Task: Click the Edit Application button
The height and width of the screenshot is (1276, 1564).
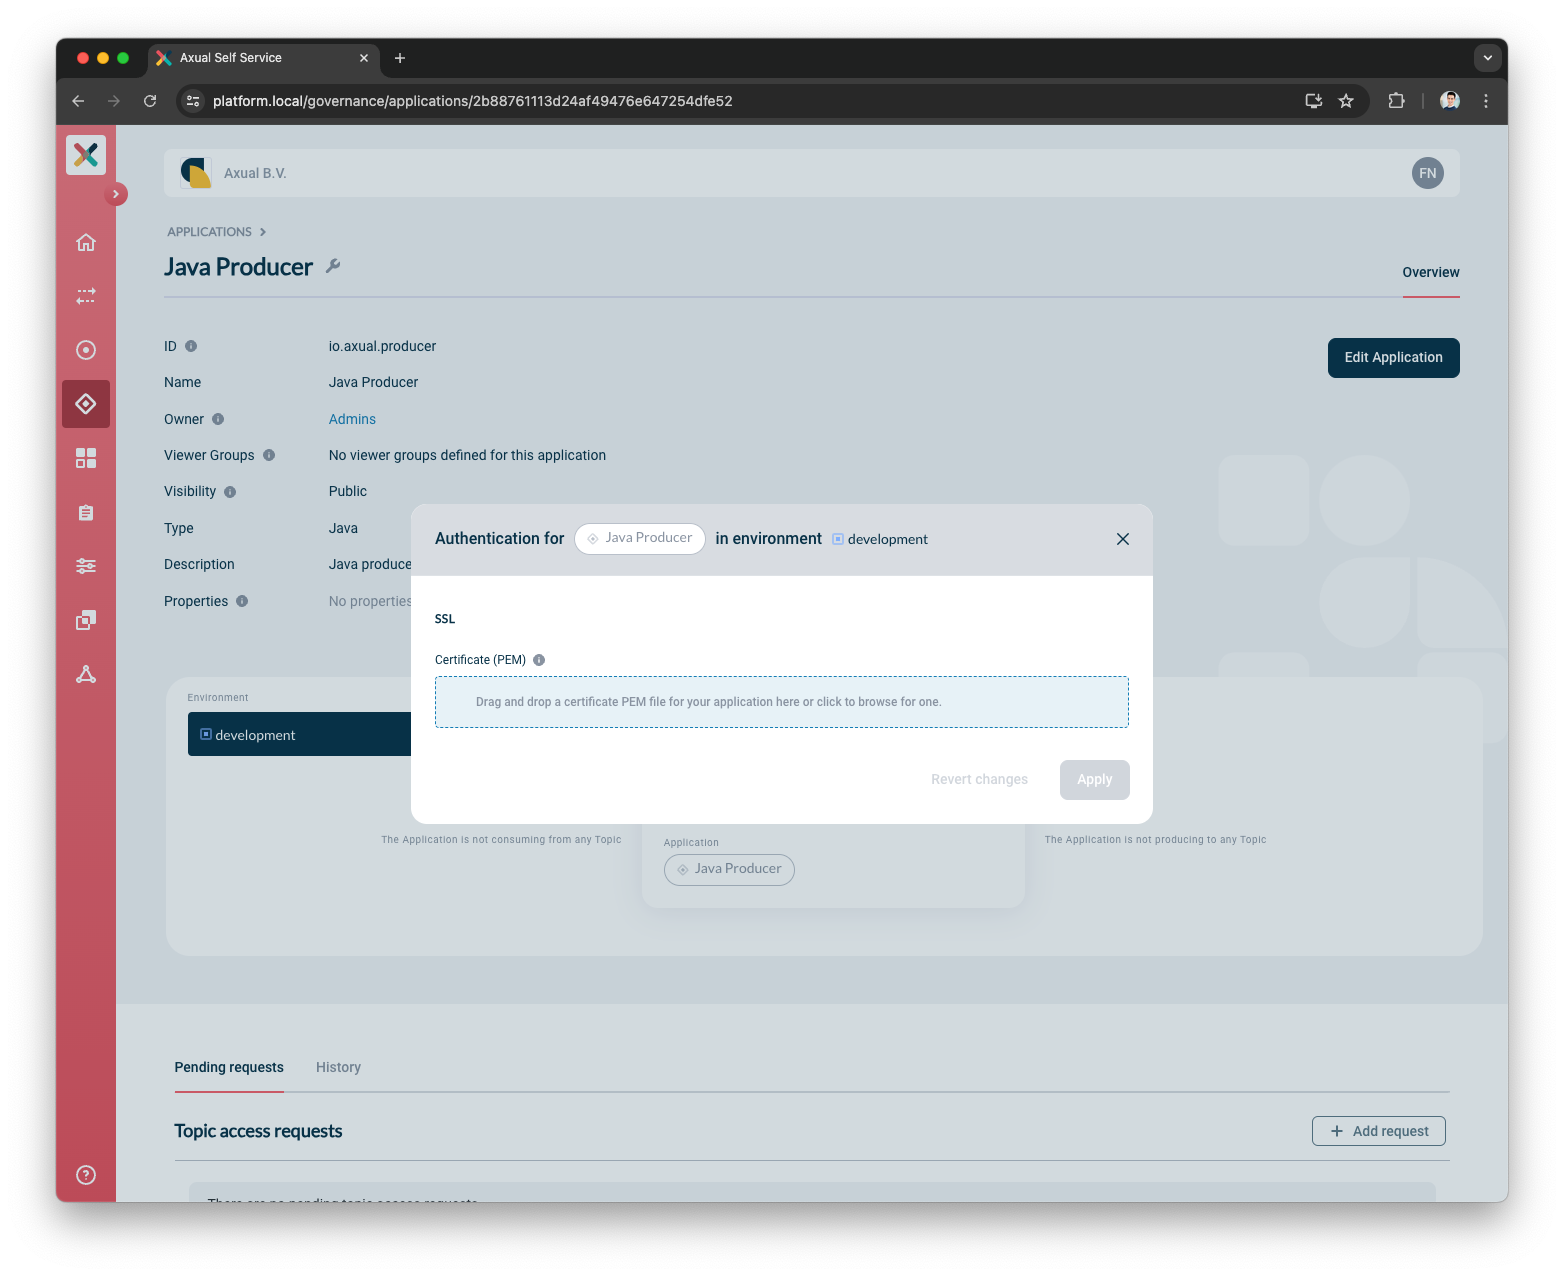Action: 1393,357
